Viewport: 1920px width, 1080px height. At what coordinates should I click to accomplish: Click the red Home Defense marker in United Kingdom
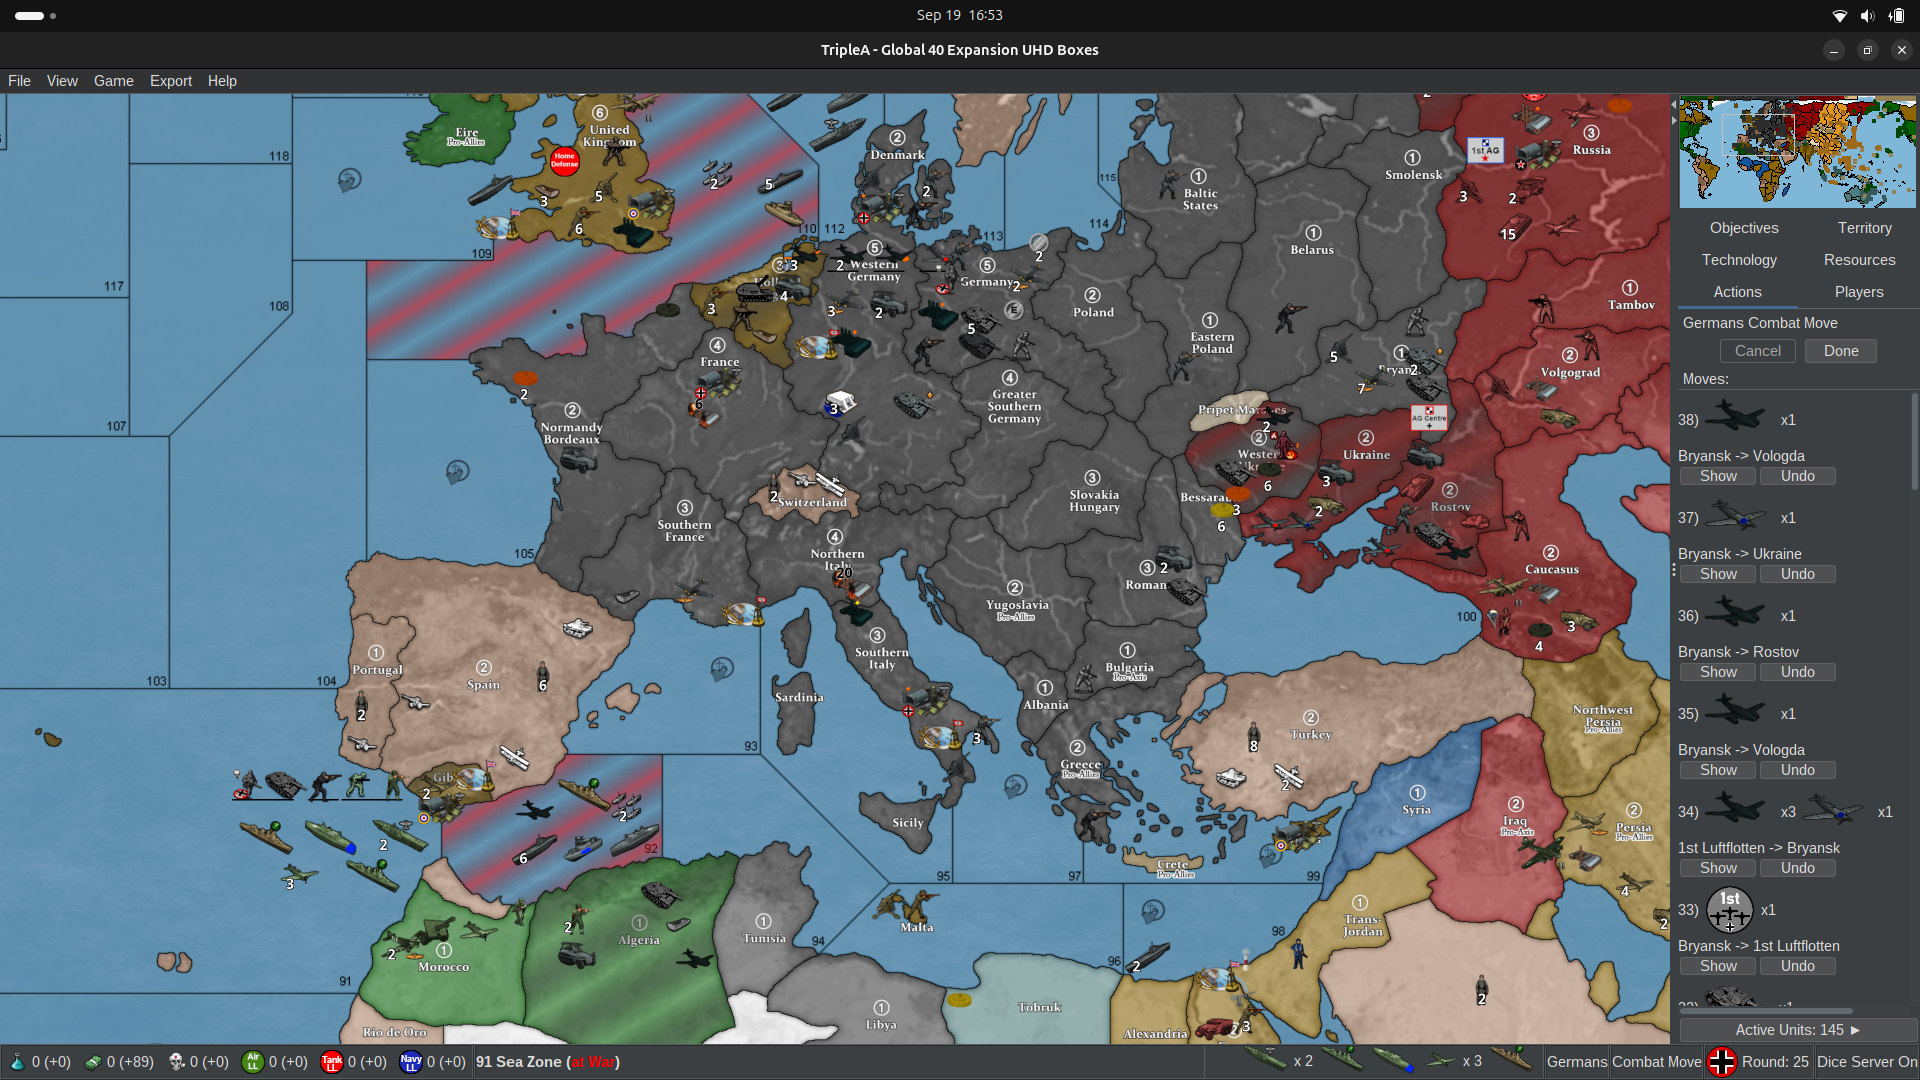tap(565, 160)
